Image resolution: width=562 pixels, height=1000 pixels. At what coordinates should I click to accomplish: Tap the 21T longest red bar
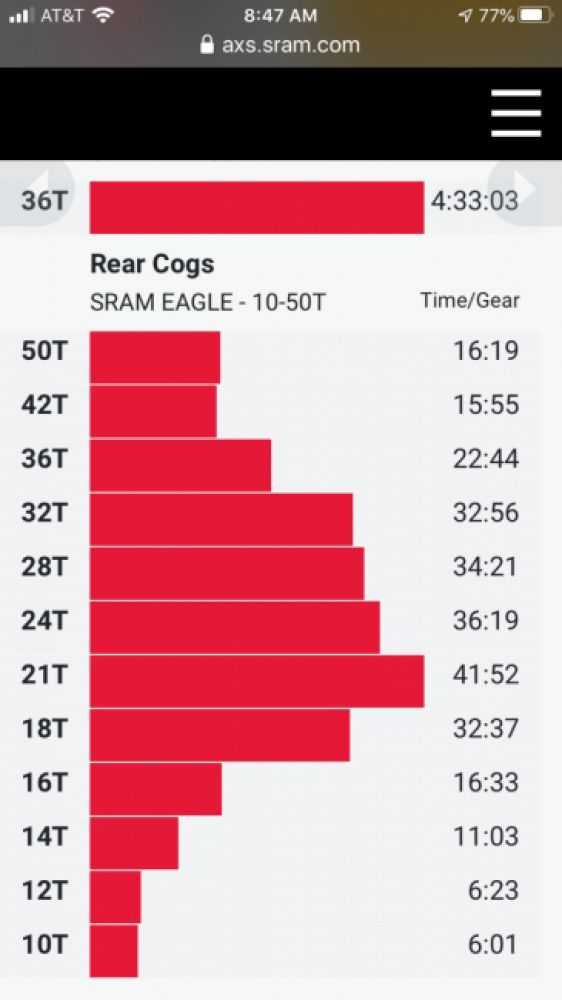coord(256,681)
